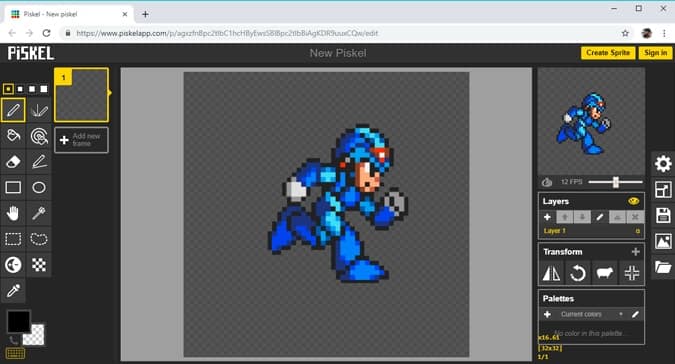Select the Pen tool
The image size is (675, 364).
(13, 110)
